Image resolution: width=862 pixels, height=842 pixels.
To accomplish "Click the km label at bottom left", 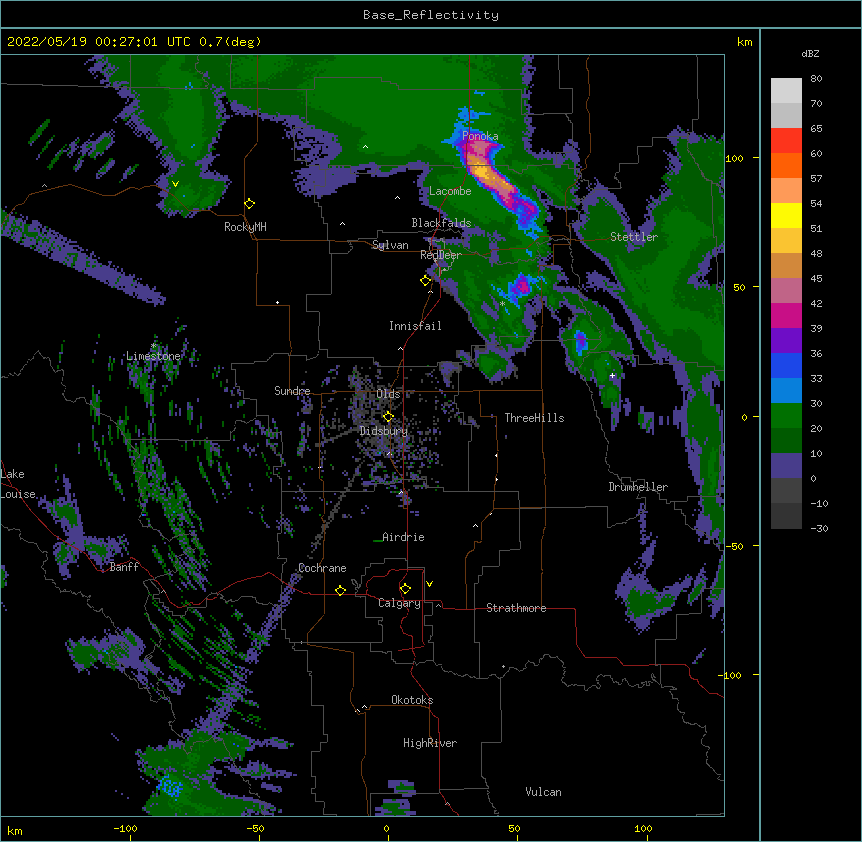I will pyautogui.click(x=15, y=831).
